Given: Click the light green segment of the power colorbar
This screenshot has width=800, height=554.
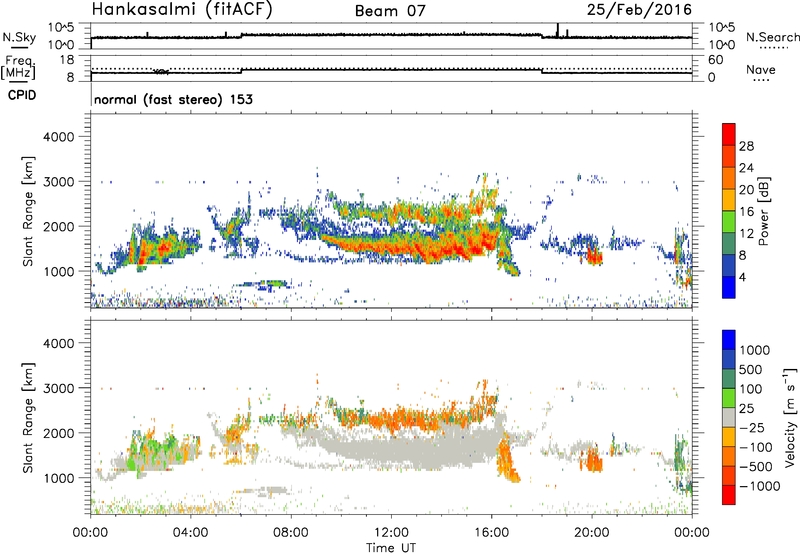Looking at the screenshot, I should coord(729,222).
